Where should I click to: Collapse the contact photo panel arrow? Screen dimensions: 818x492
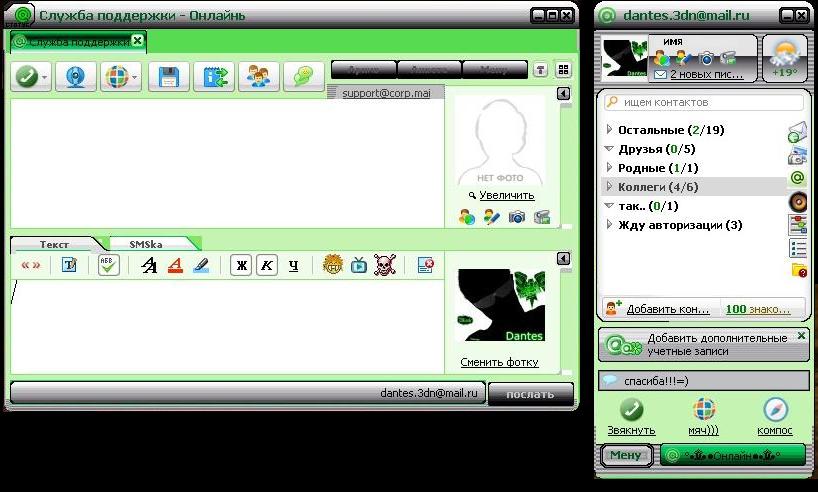pos(563,93)
